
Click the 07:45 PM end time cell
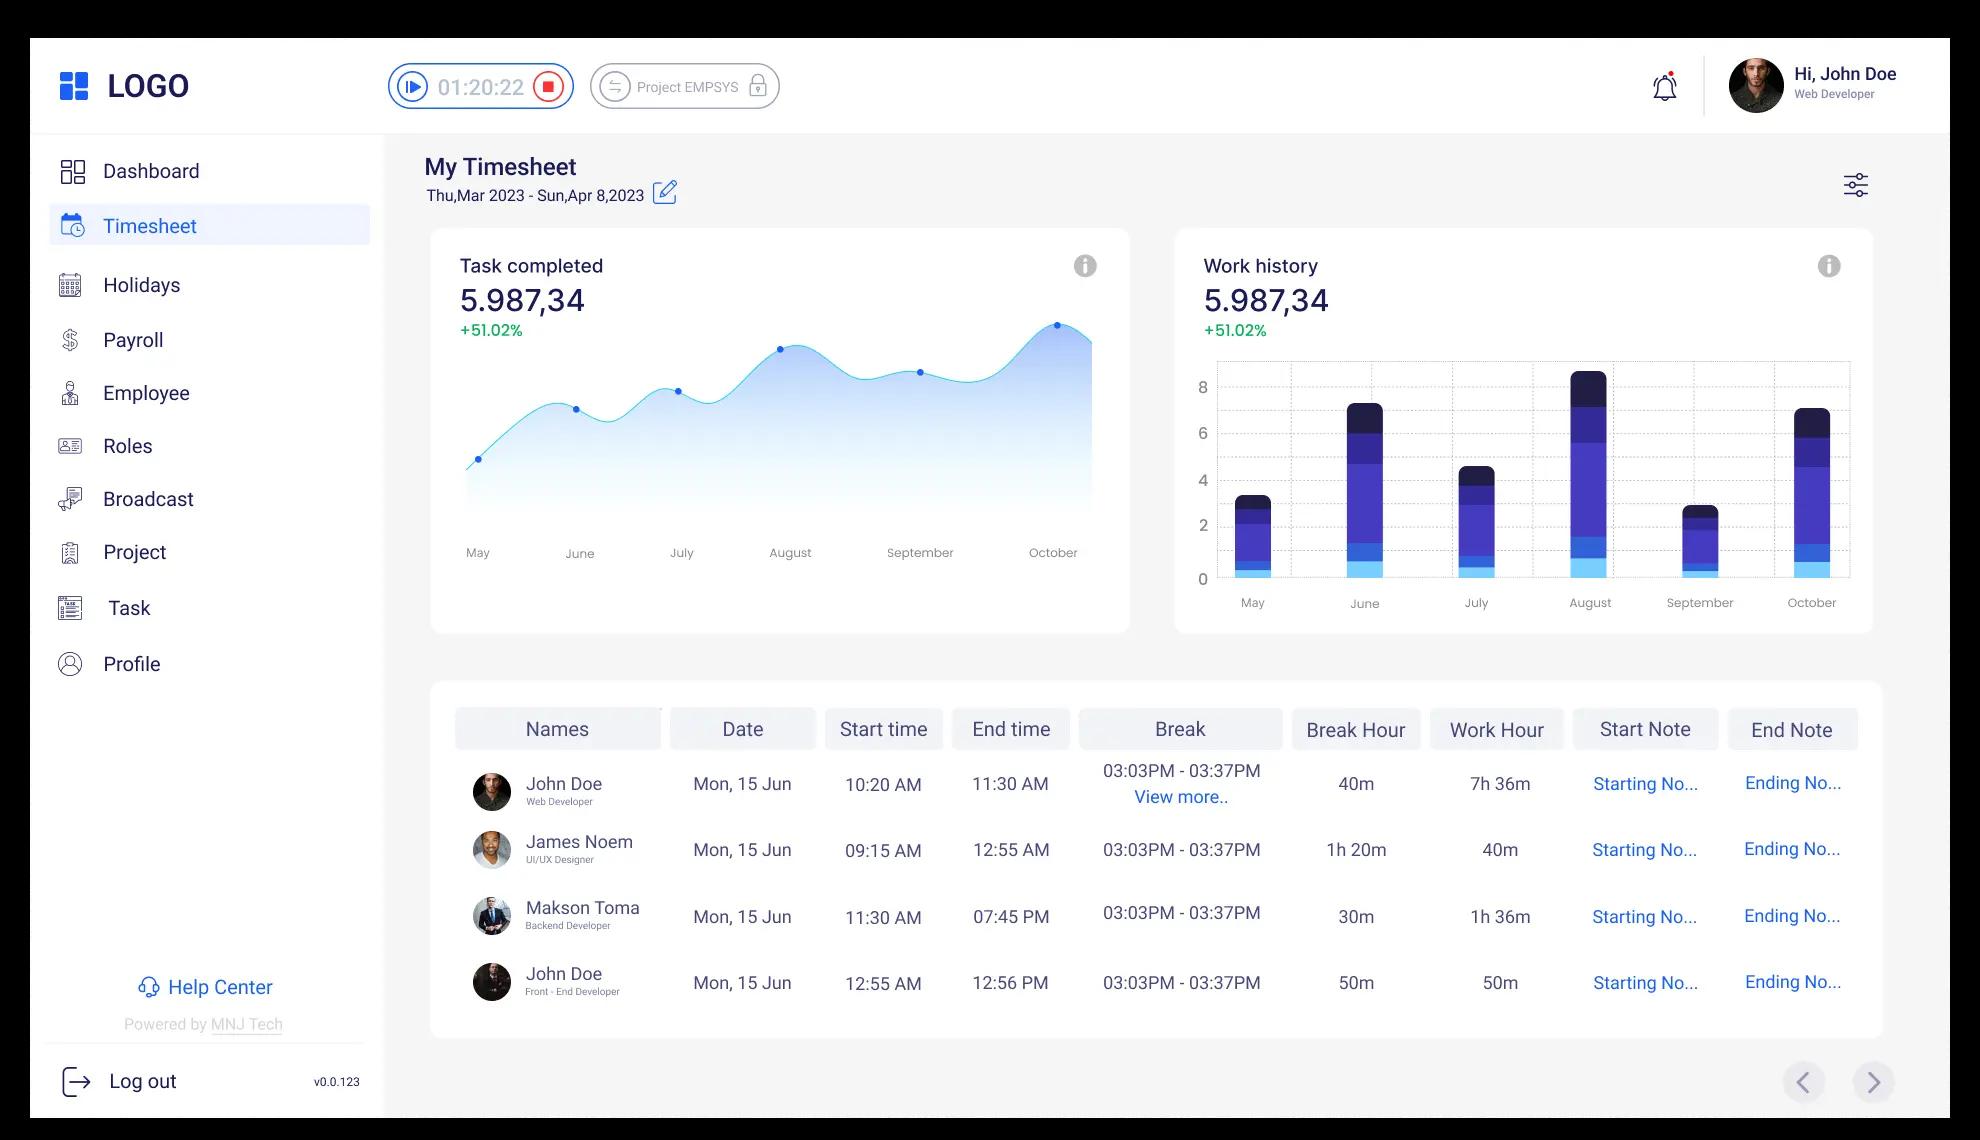point(1011,917)
